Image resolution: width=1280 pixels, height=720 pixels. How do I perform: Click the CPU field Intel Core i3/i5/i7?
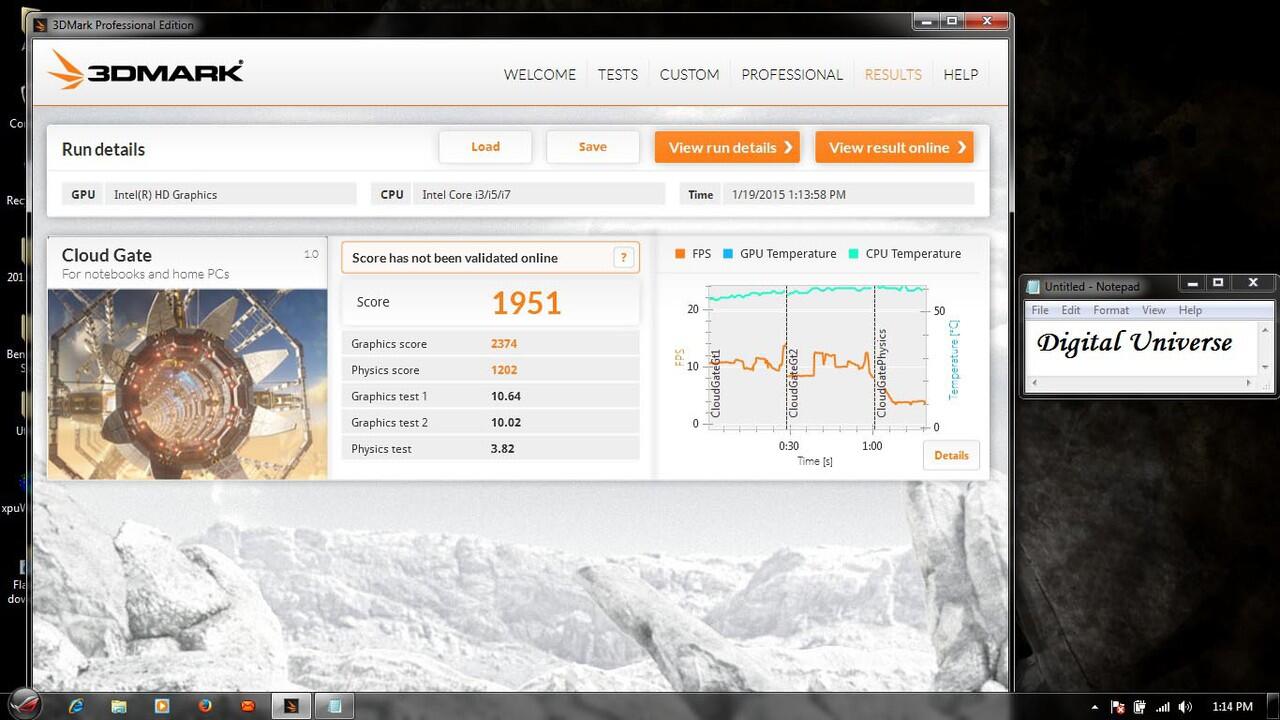tap(539, 194)
